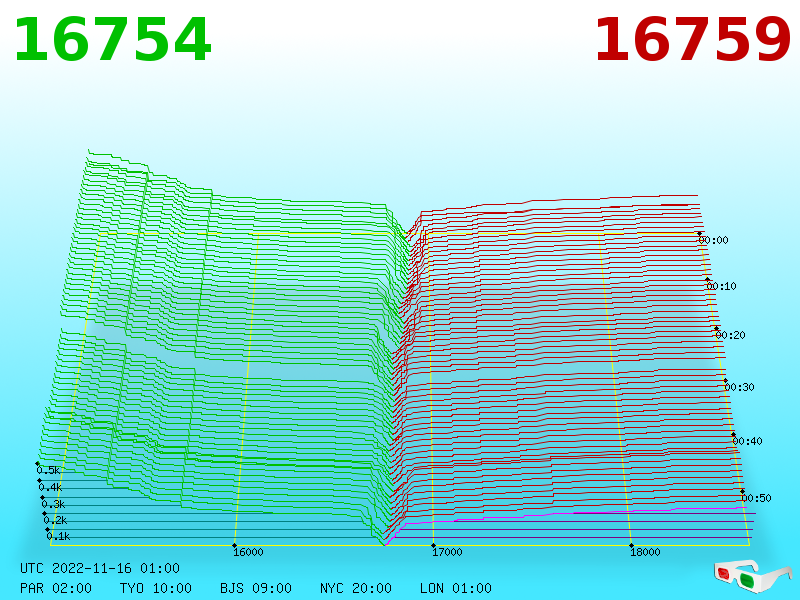Click the 0.5k volume axis label
The height and width of the screenshot is (600, 800).
[48, 470]
